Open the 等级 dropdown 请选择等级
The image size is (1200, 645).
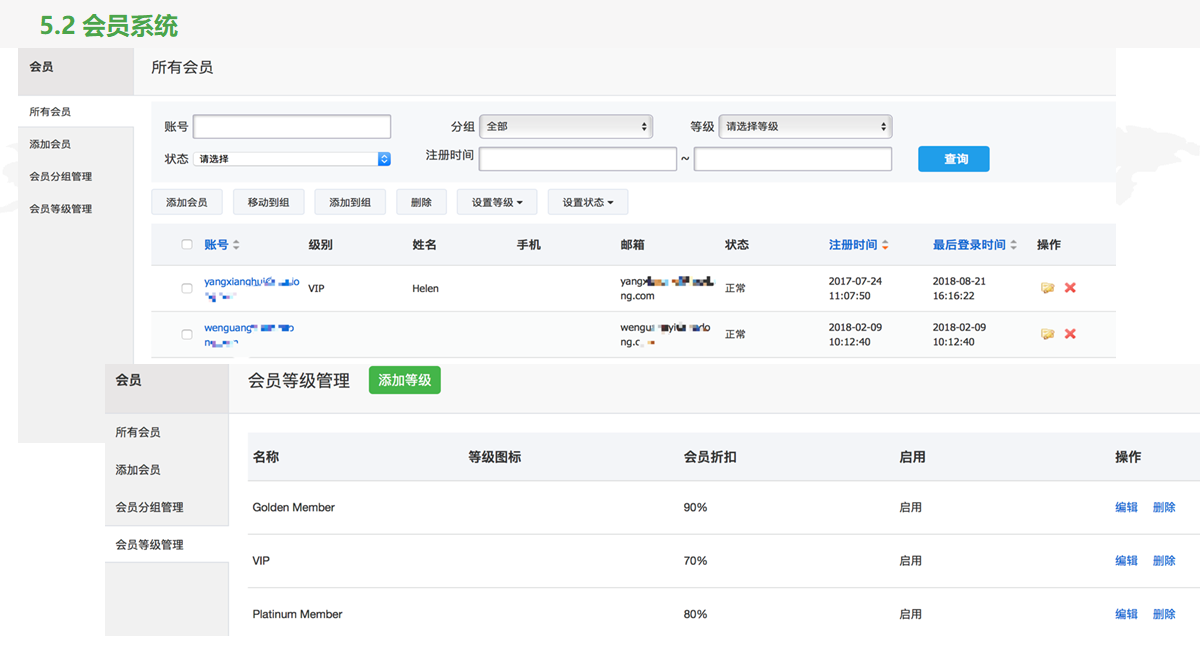805,127
